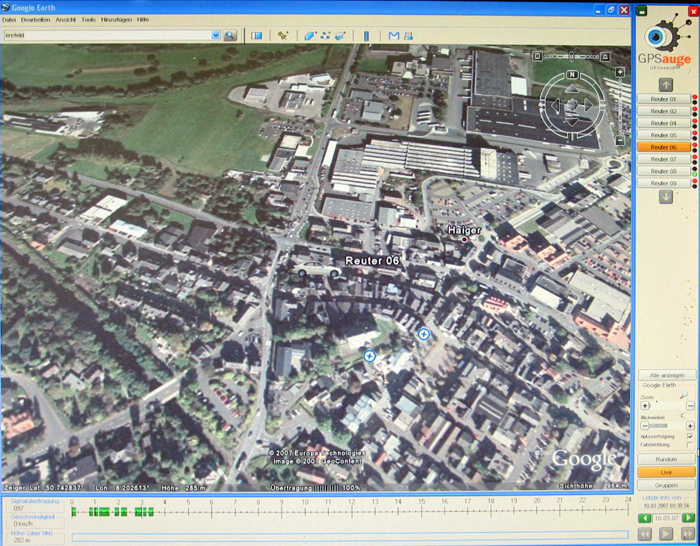Toggle the Fahrtrichtung checkbox
Viewport: 700px width, 546px height.
pos(690,445)
